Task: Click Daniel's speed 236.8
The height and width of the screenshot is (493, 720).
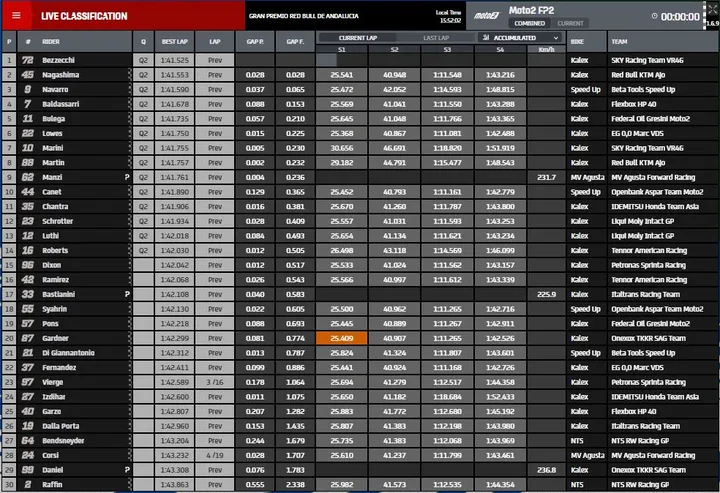Action: tap(546, 470)
